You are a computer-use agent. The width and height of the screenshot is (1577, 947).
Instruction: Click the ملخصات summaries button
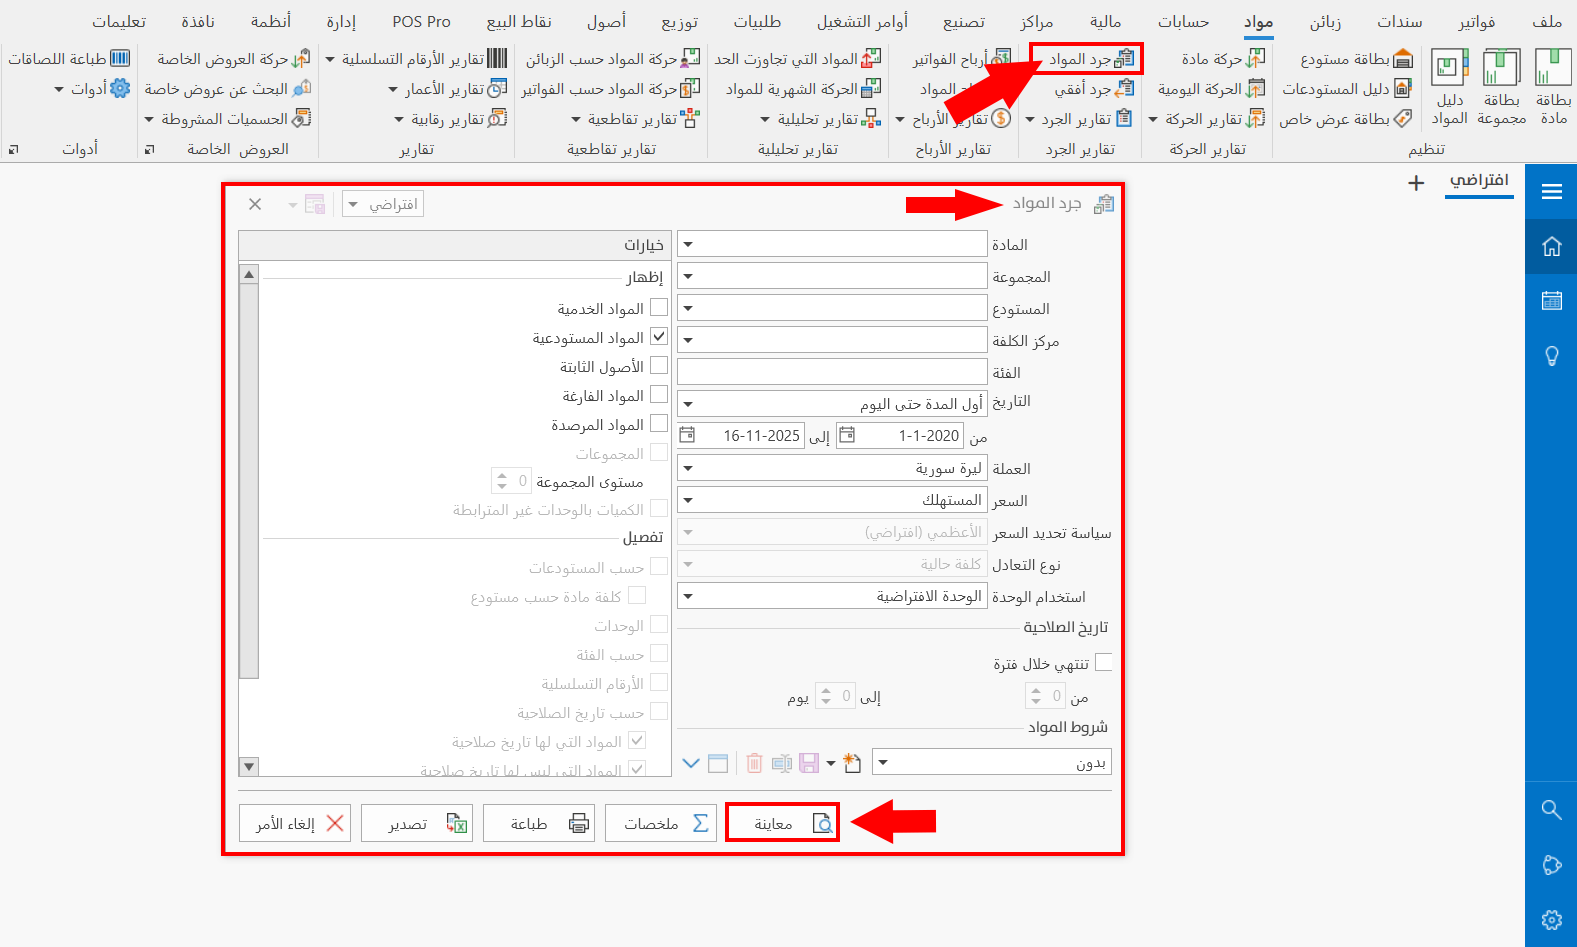[x=661, y=823]
